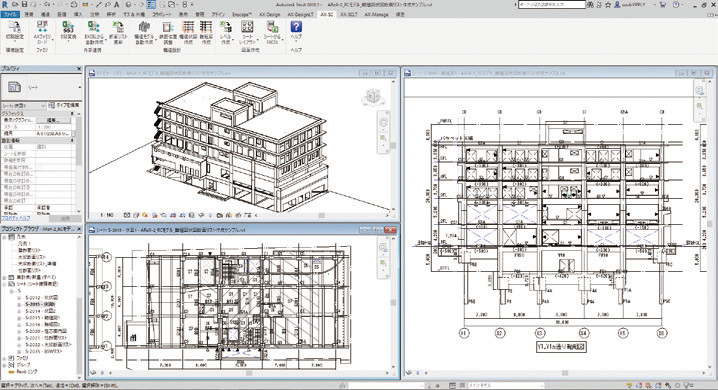Expand the グループ node in Project Browser
The image size is (718, 390).
[5, 365]
